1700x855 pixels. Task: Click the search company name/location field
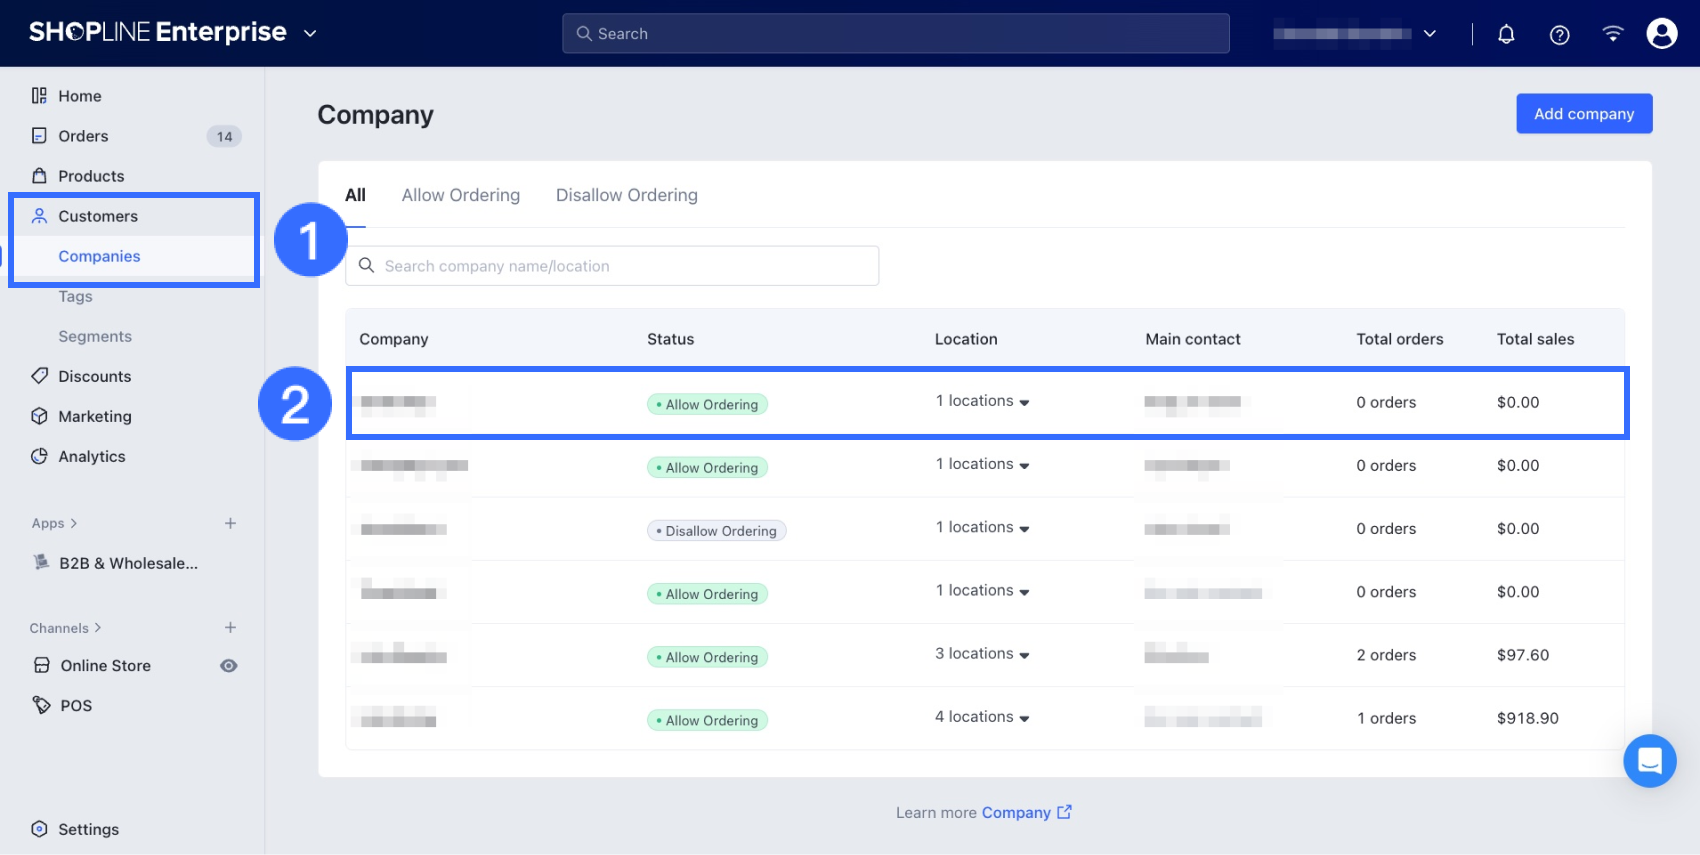click(x=612, y=266)
